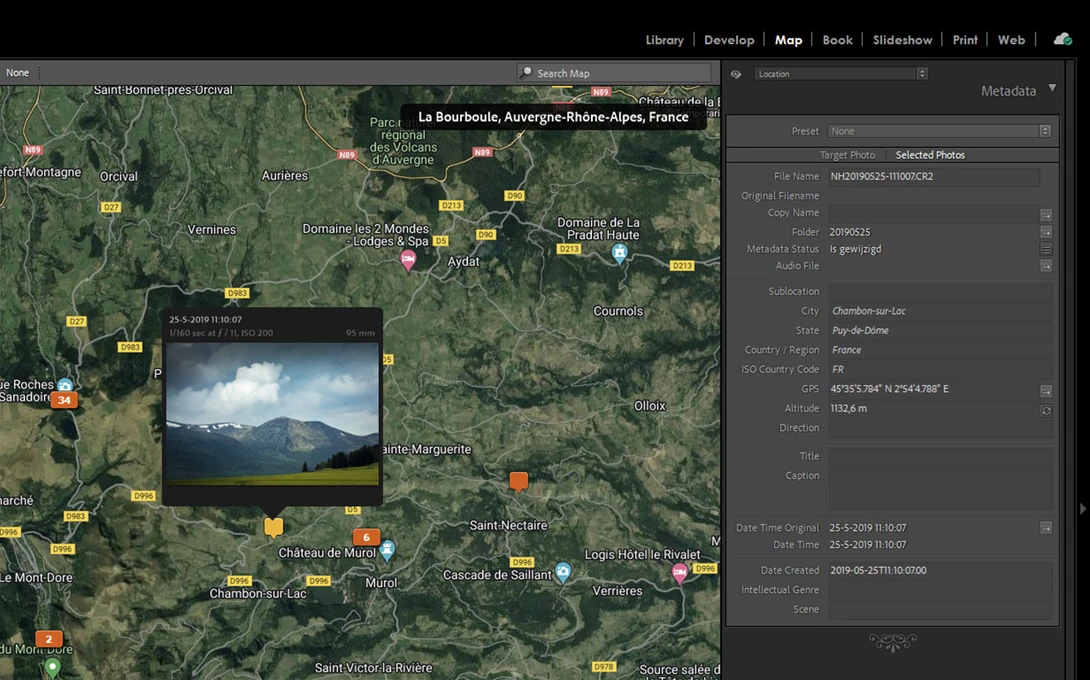Click the File Name field
The height and width of the screenshot is (680, 1090).
click(934, 177)
